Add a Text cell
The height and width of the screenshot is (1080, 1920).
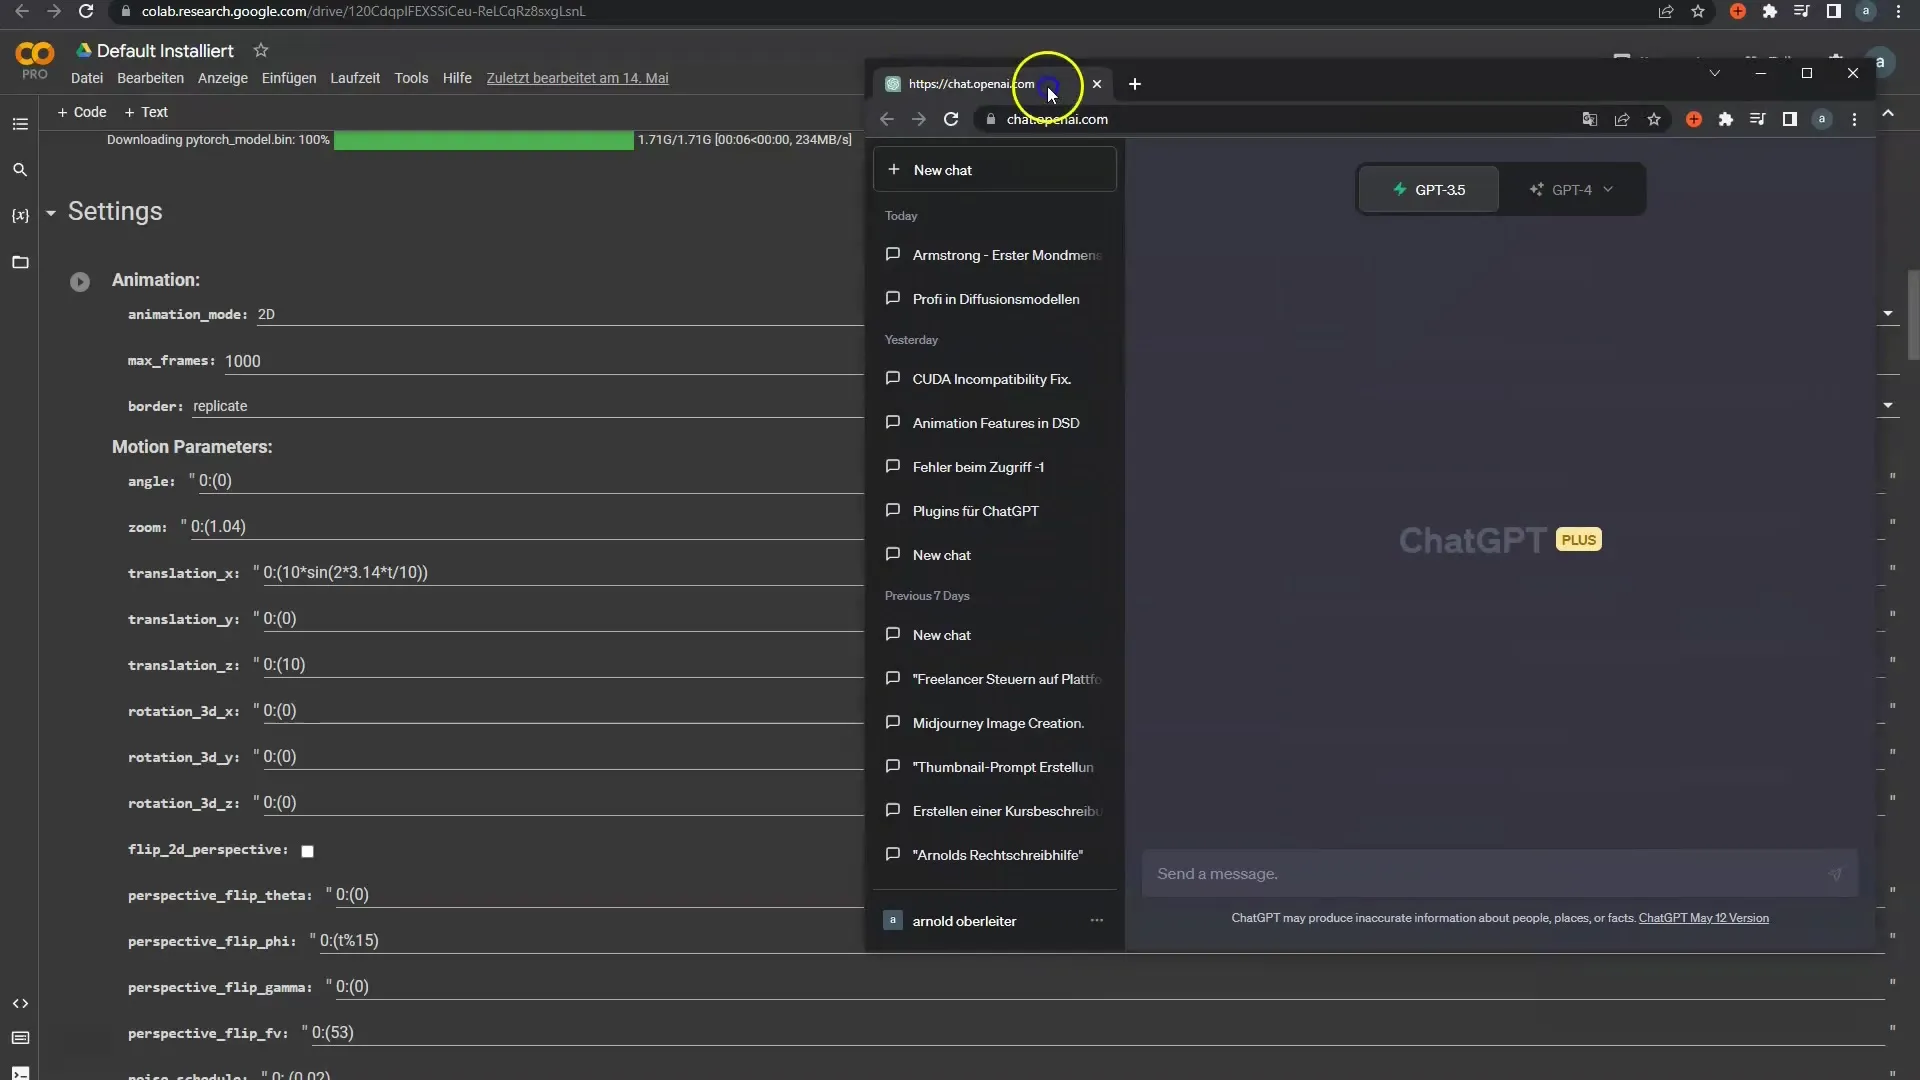[146, 112]
